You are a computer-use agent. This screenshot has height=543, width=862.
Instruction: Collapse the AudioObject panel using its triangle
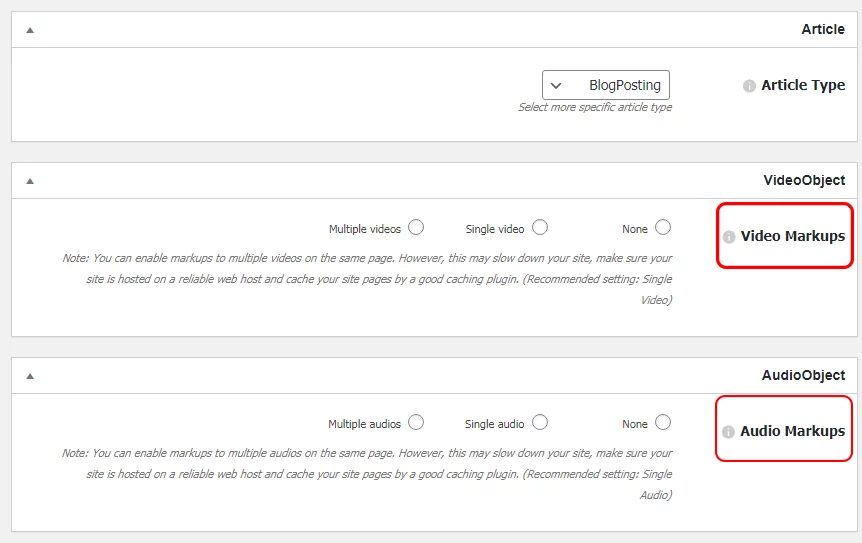coord(30,376)
